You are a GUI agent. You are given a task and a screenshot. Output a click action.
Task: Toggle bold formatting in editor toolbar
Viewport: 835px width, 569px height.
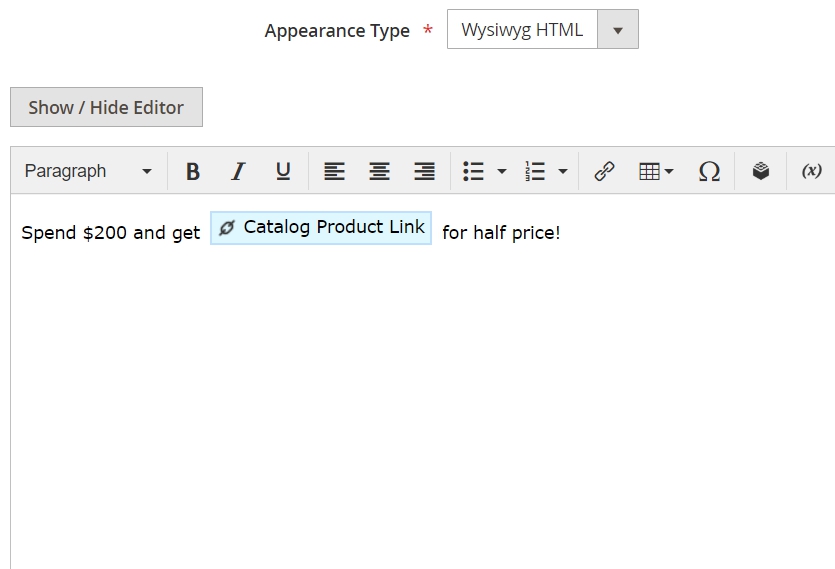coord(193,171)
